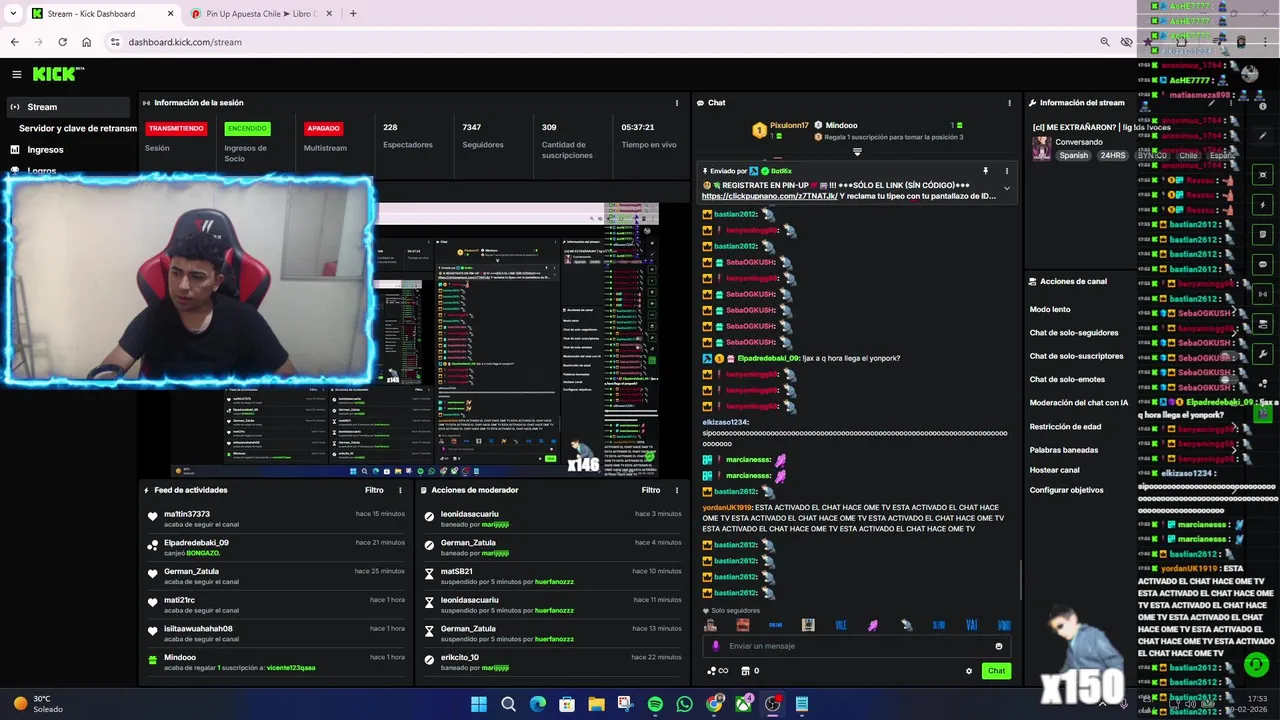Viewport: 1280px width, 720px height.
Task: Open Servidor y clave de retransmisión
Action: tap(78, 128)
